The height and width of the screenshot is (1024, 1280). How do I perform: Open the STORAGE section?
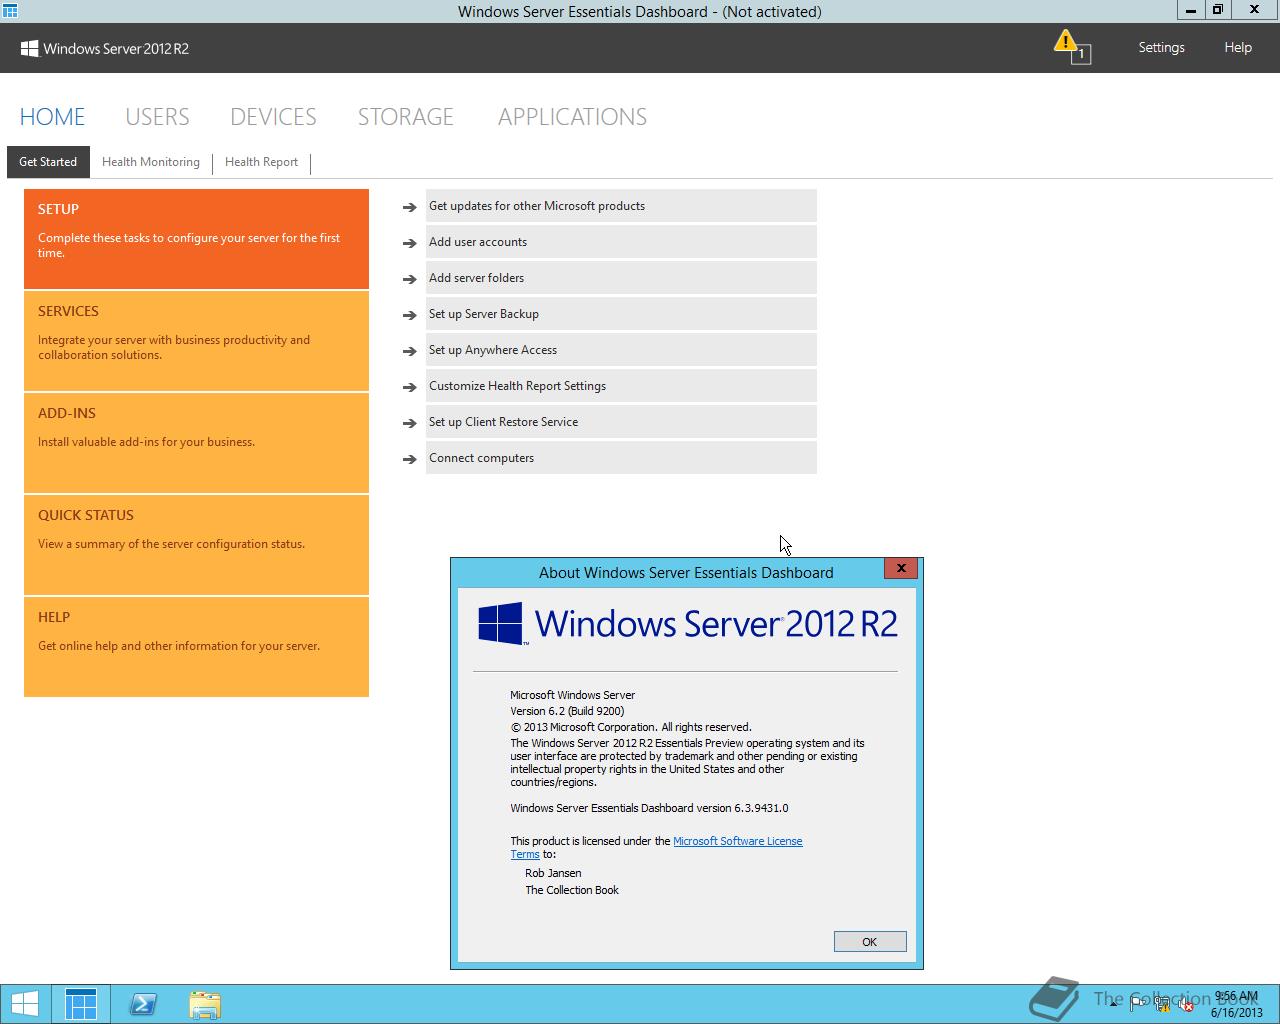click(405, 117)
